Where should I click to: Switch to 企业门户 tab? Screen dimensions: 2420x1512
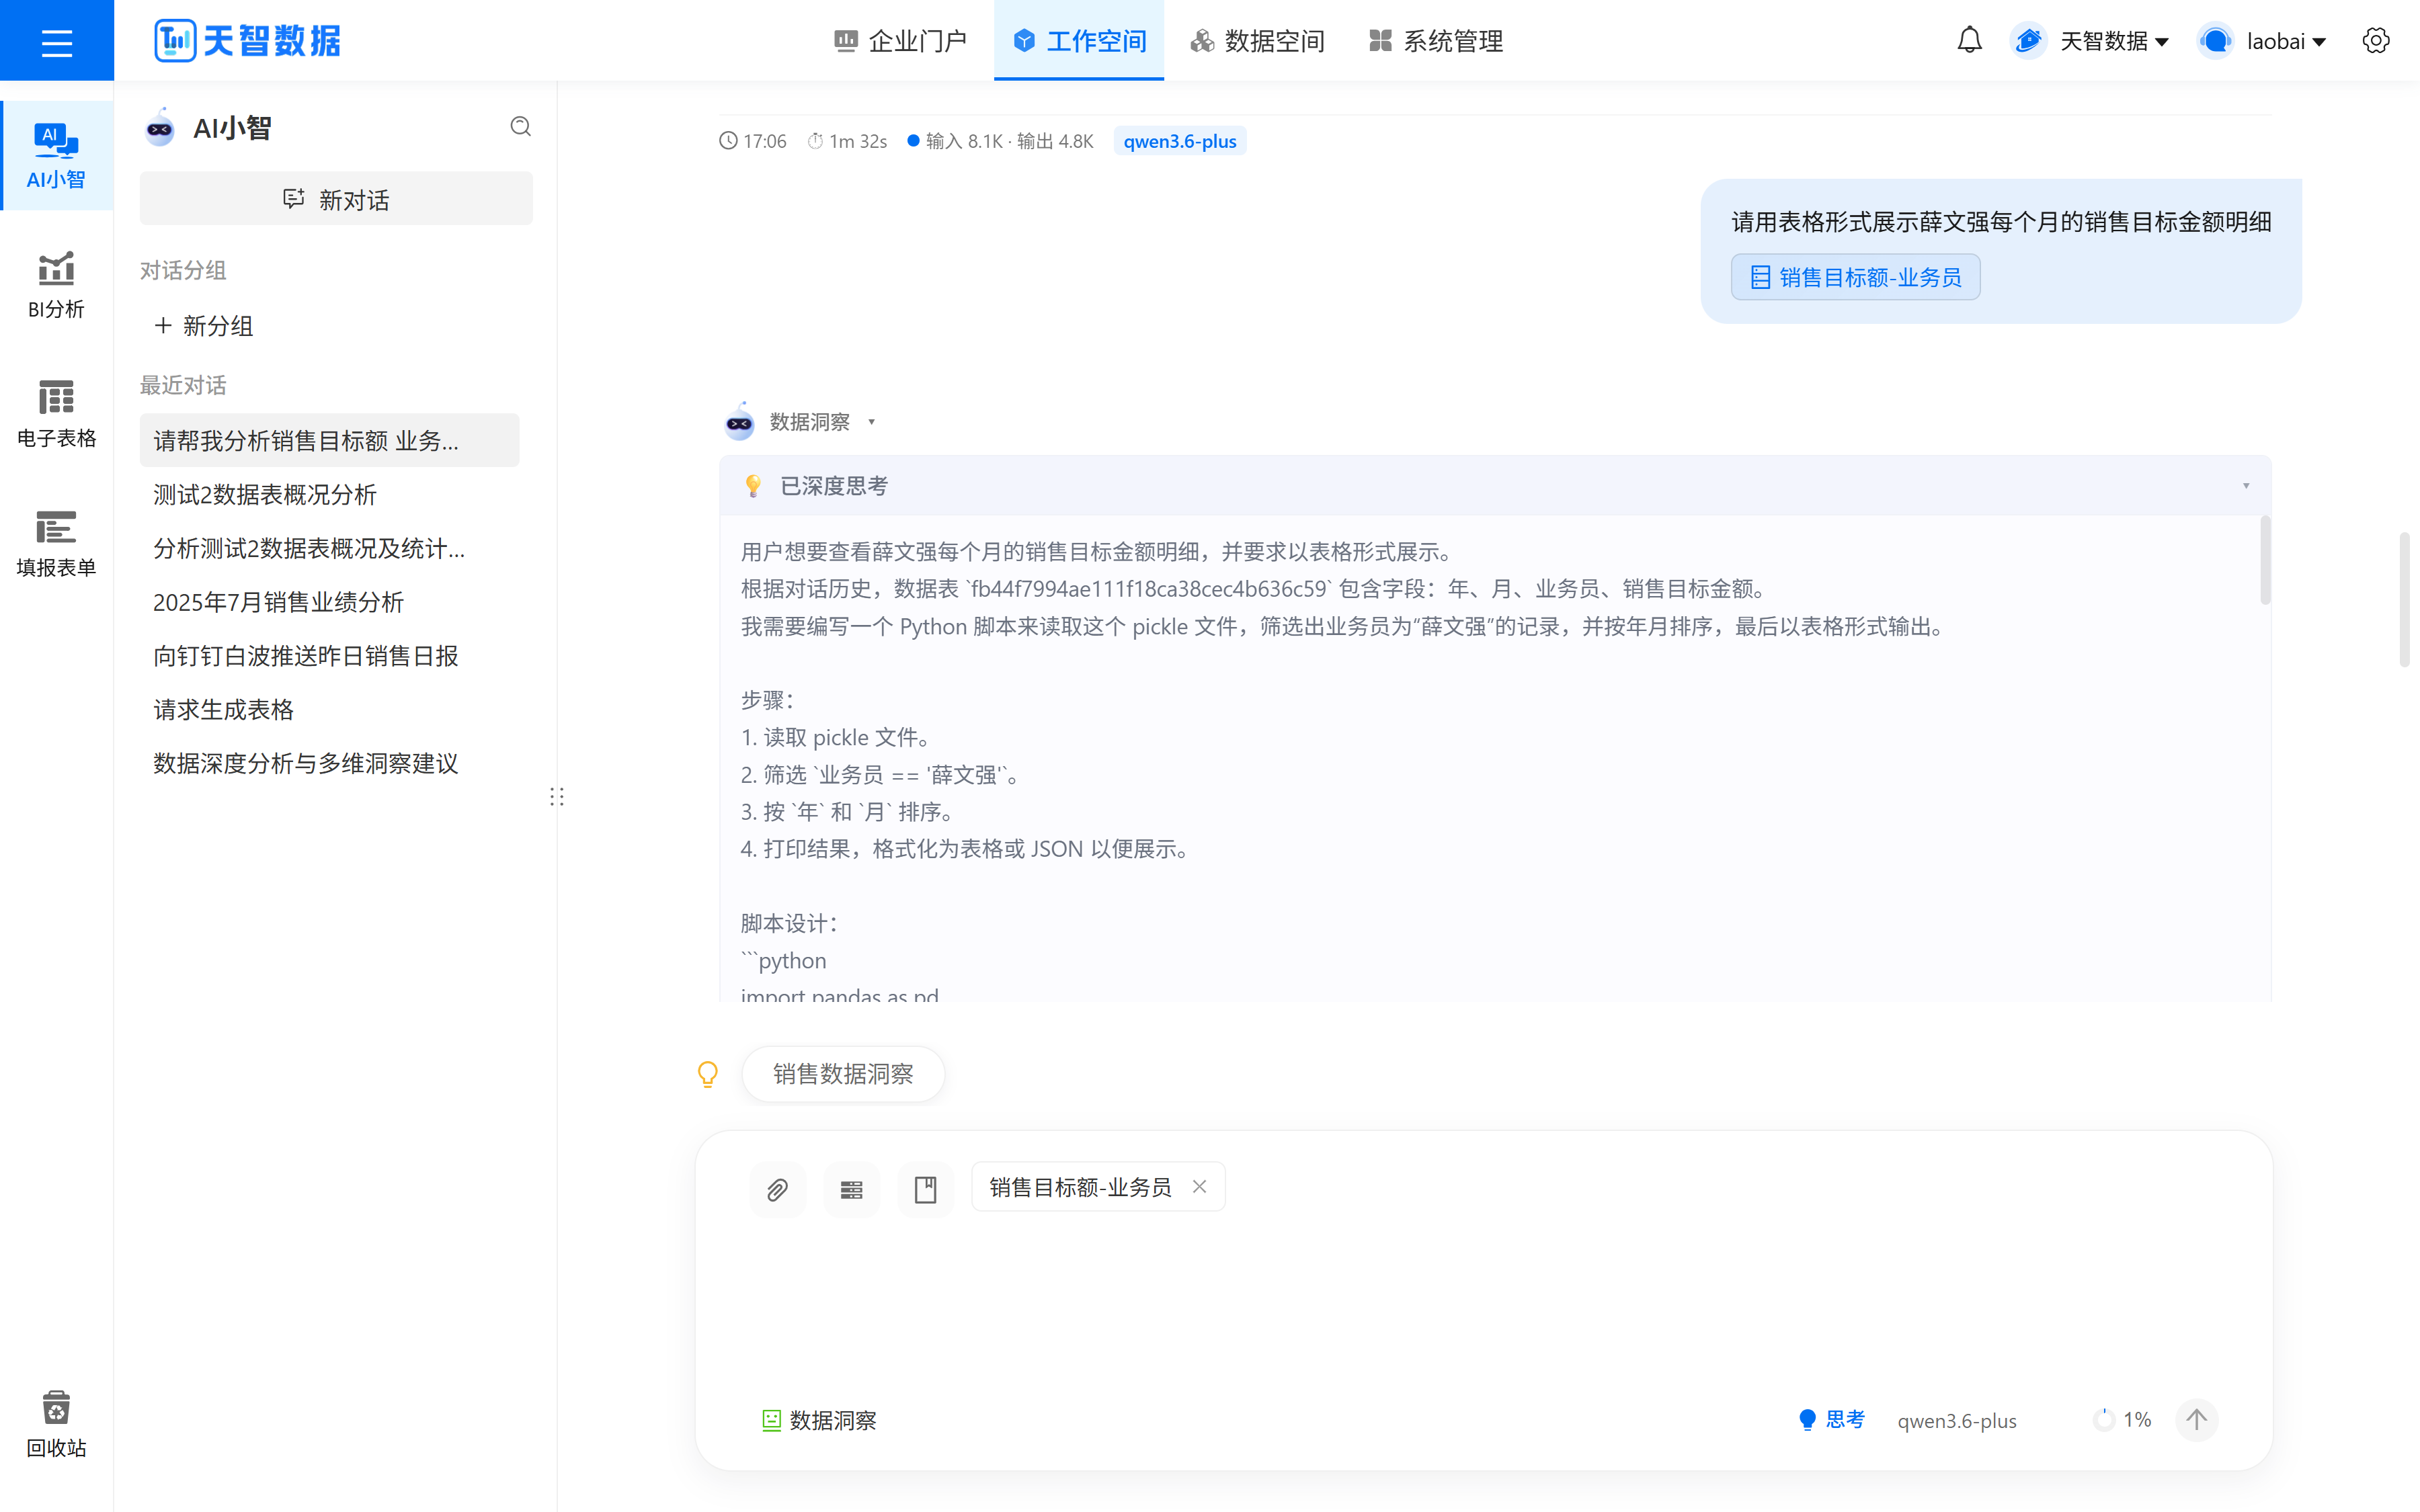[x=901, y=41]
